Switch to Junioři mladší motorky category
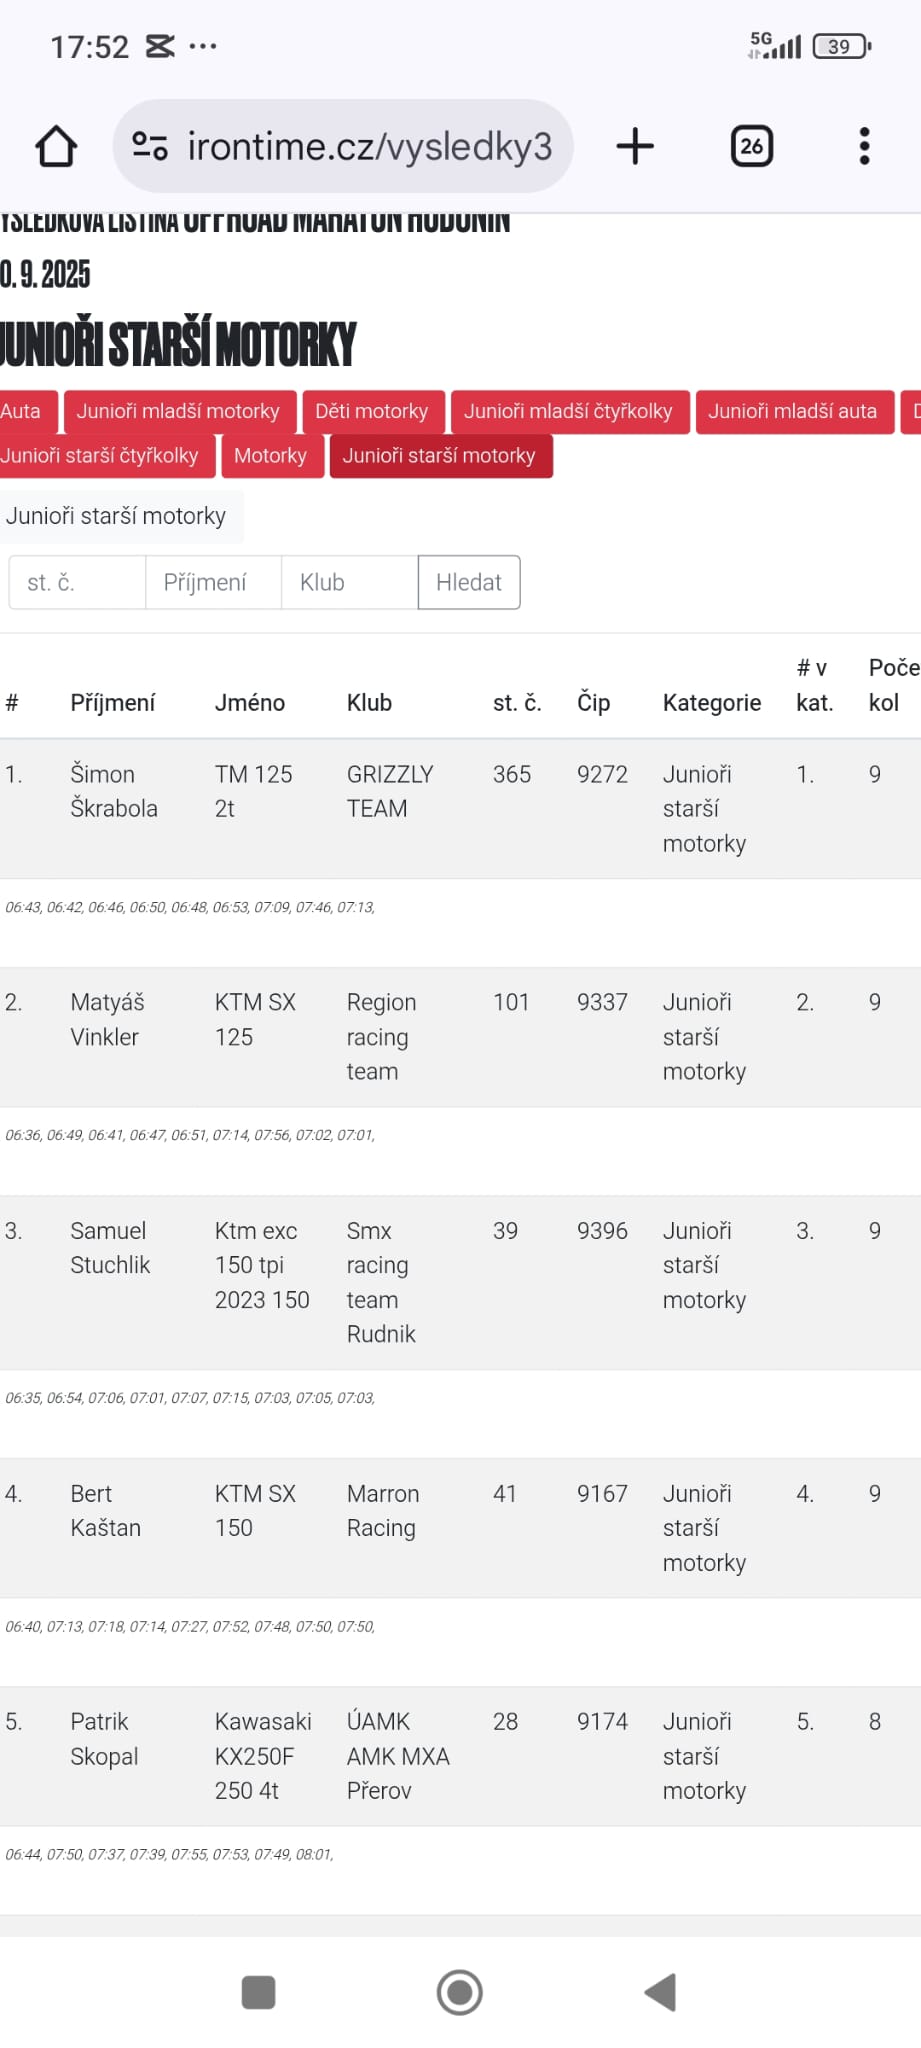 179,411
